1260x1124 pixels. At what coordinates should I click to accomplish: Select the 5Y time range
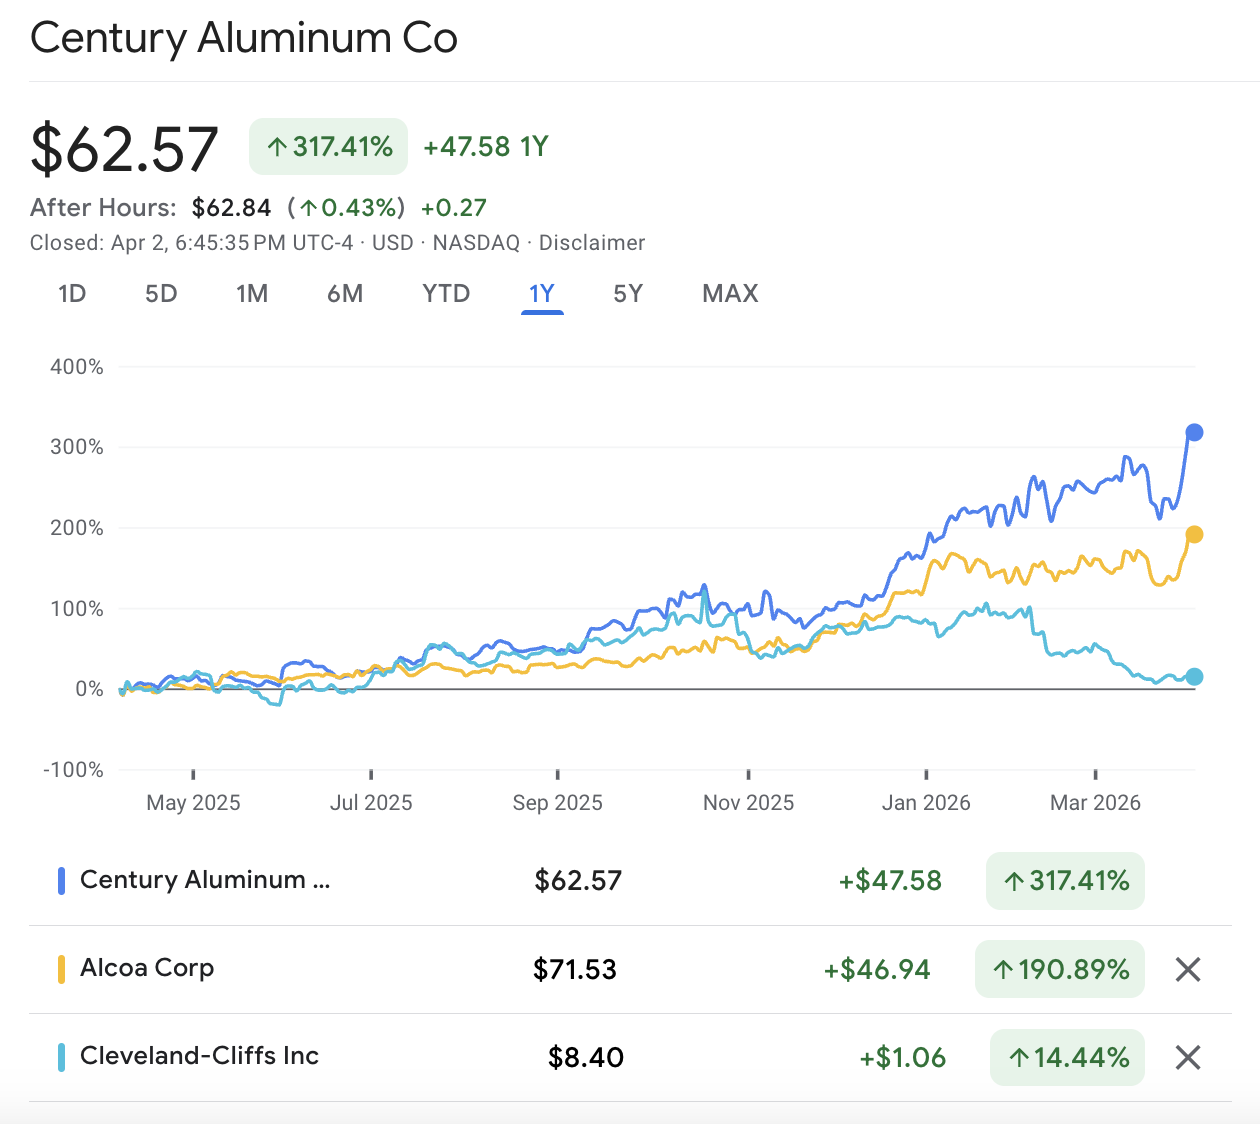pos(628,293)
